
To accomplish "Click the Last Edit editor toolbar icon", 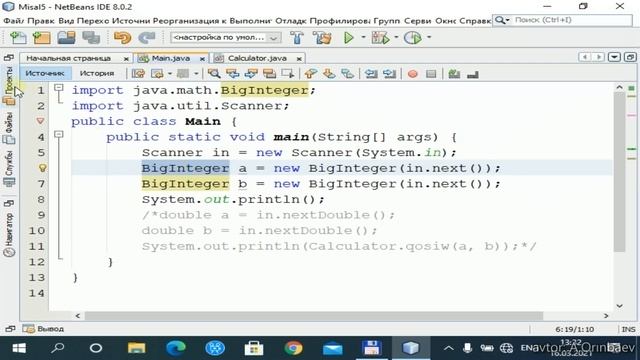I will (x=139, y=73).
